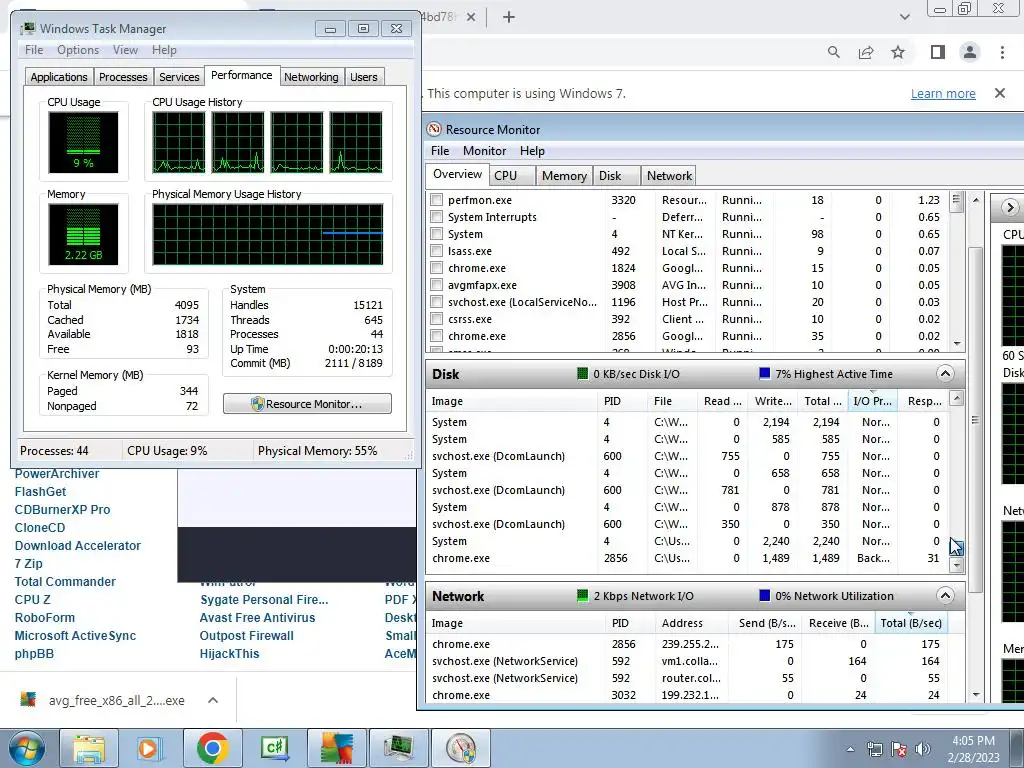Click volume speaker tray icon

tap(922, 749)
